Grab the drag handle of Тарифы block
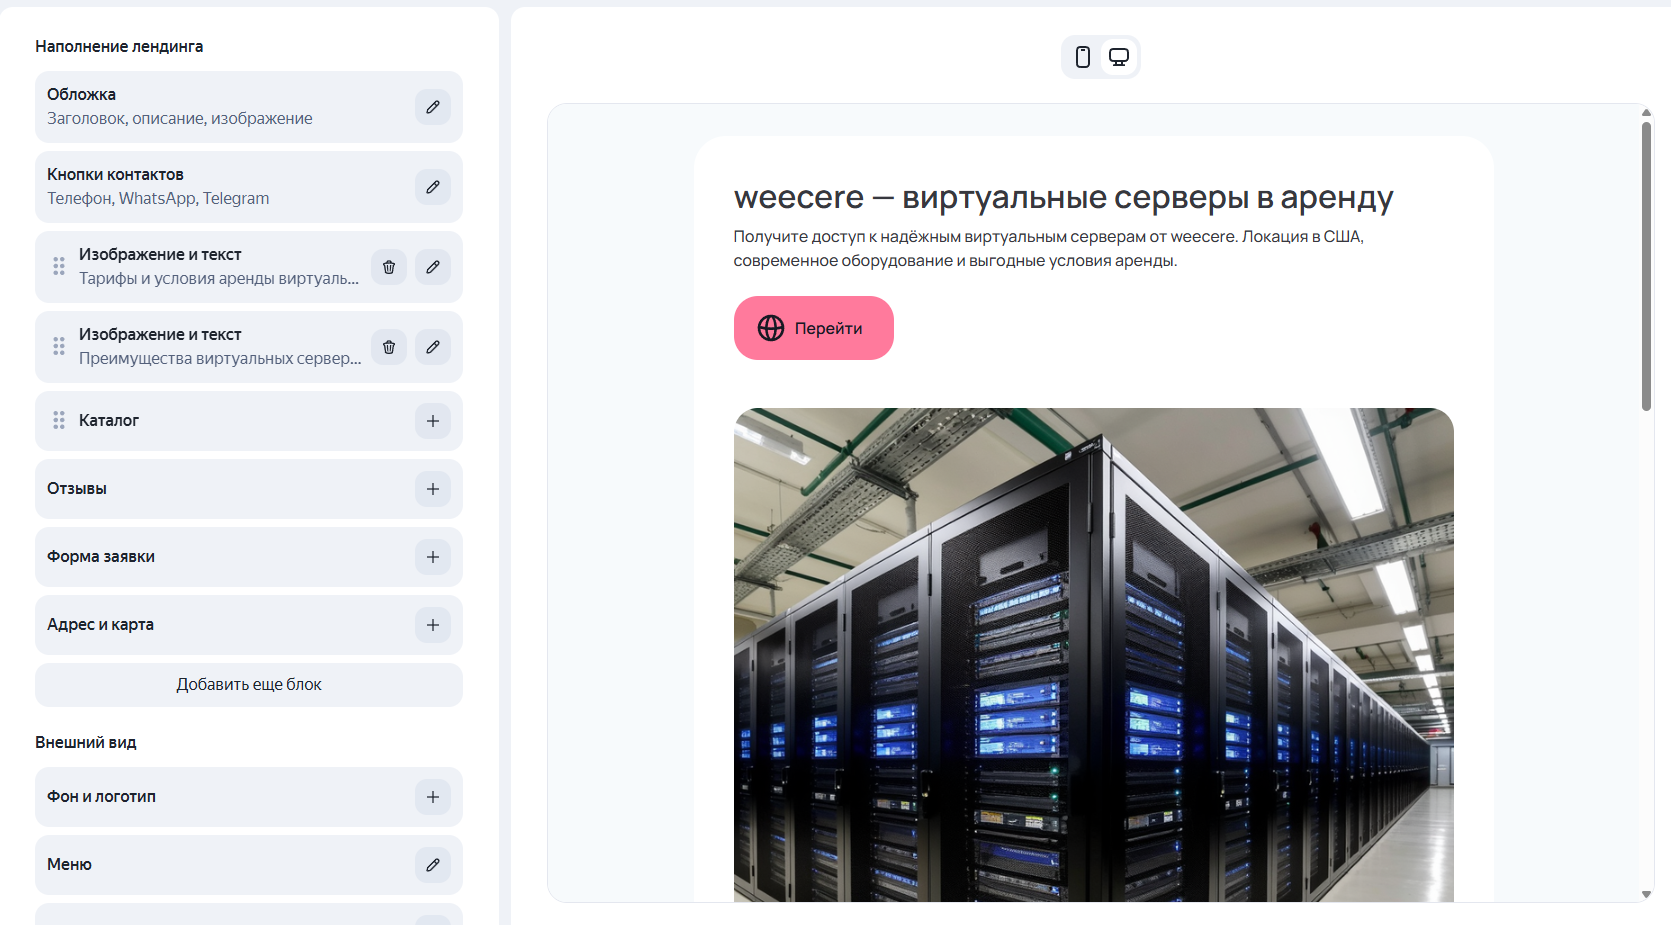Viewport: 1671px width, 925px height. coord(59,267)
